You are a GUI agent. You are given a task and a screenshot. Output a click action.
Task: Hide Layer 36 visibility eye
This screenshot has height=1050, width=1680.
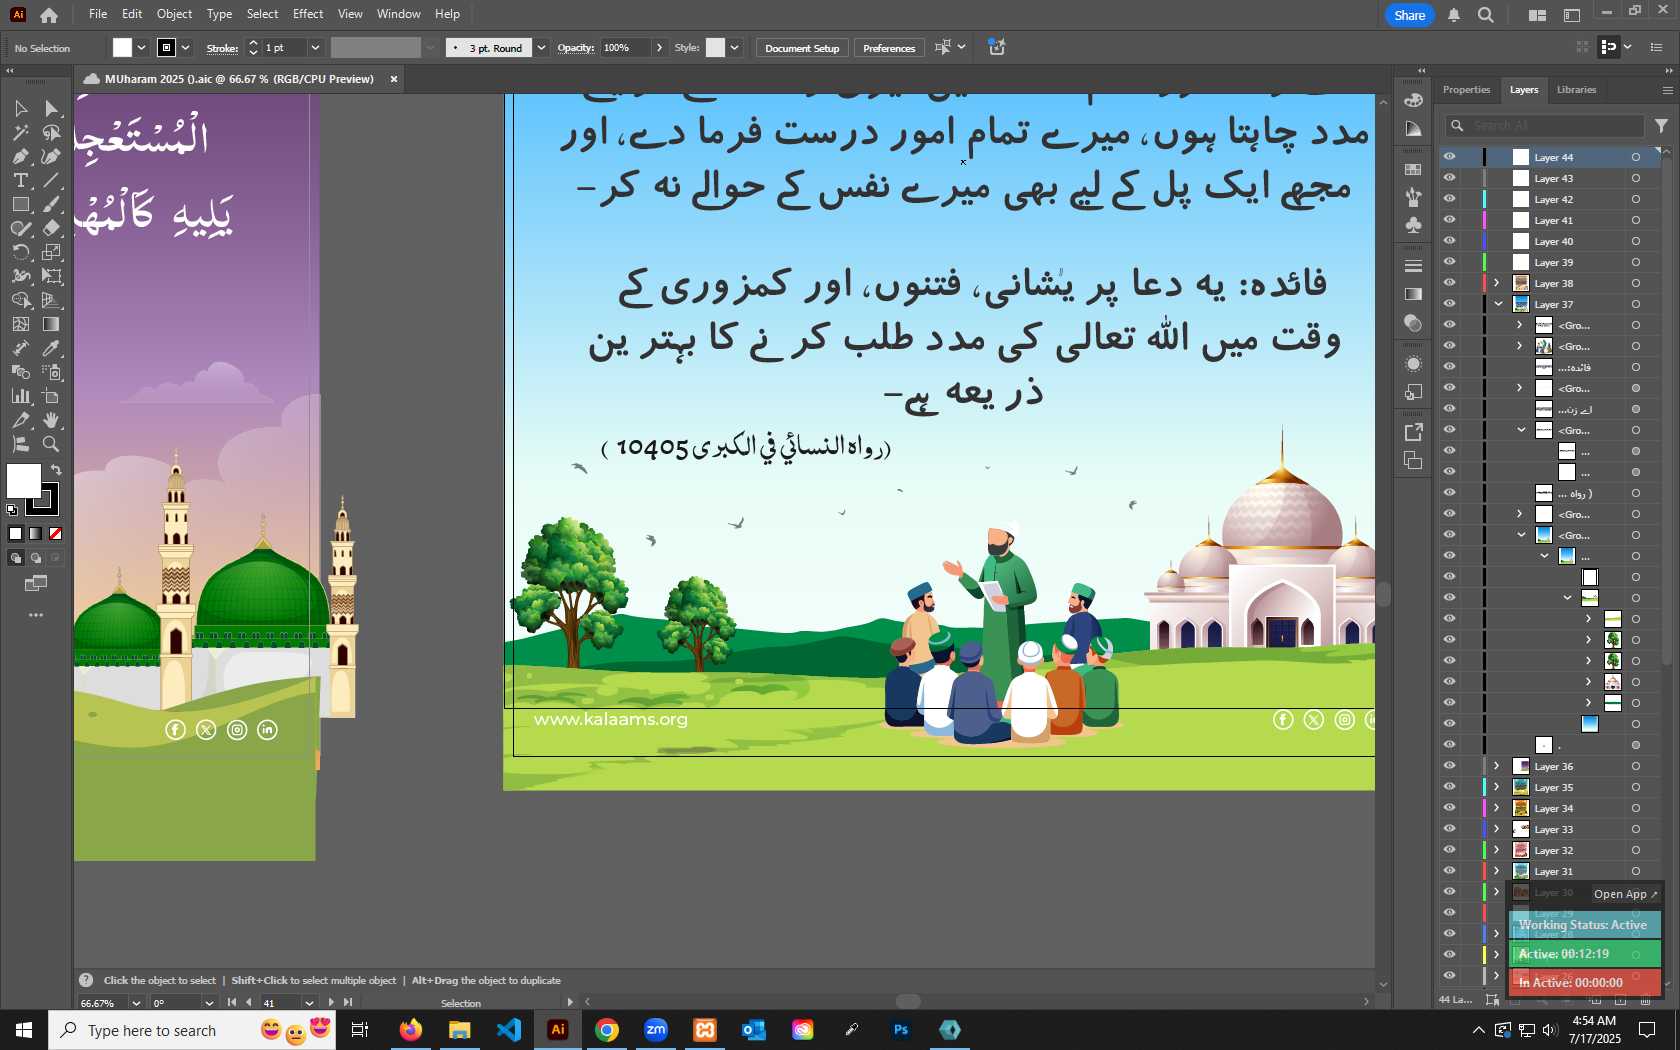[x=1449, y=766]
